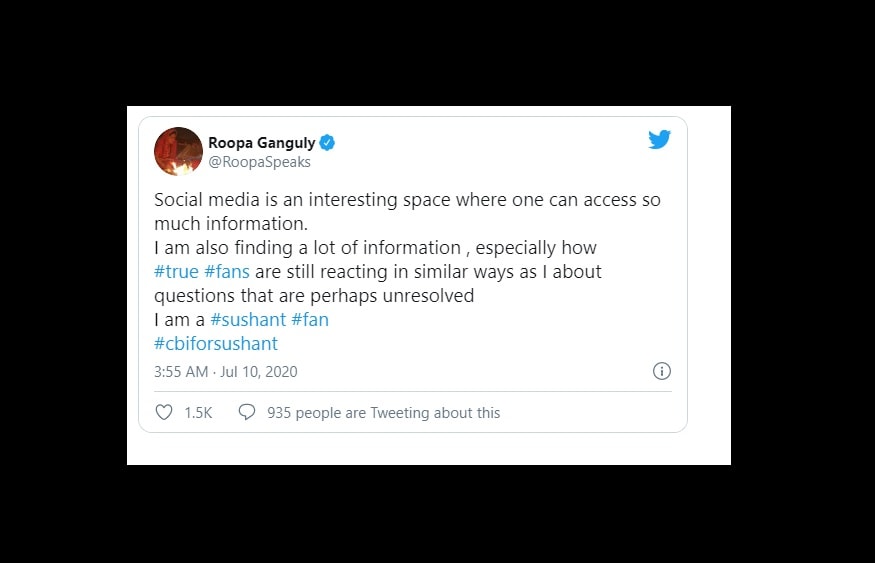The height and width of the screenshot is (563, 875).
Task: Open the Roopa Ganguly display name
Action: click(x=262, y=143)
